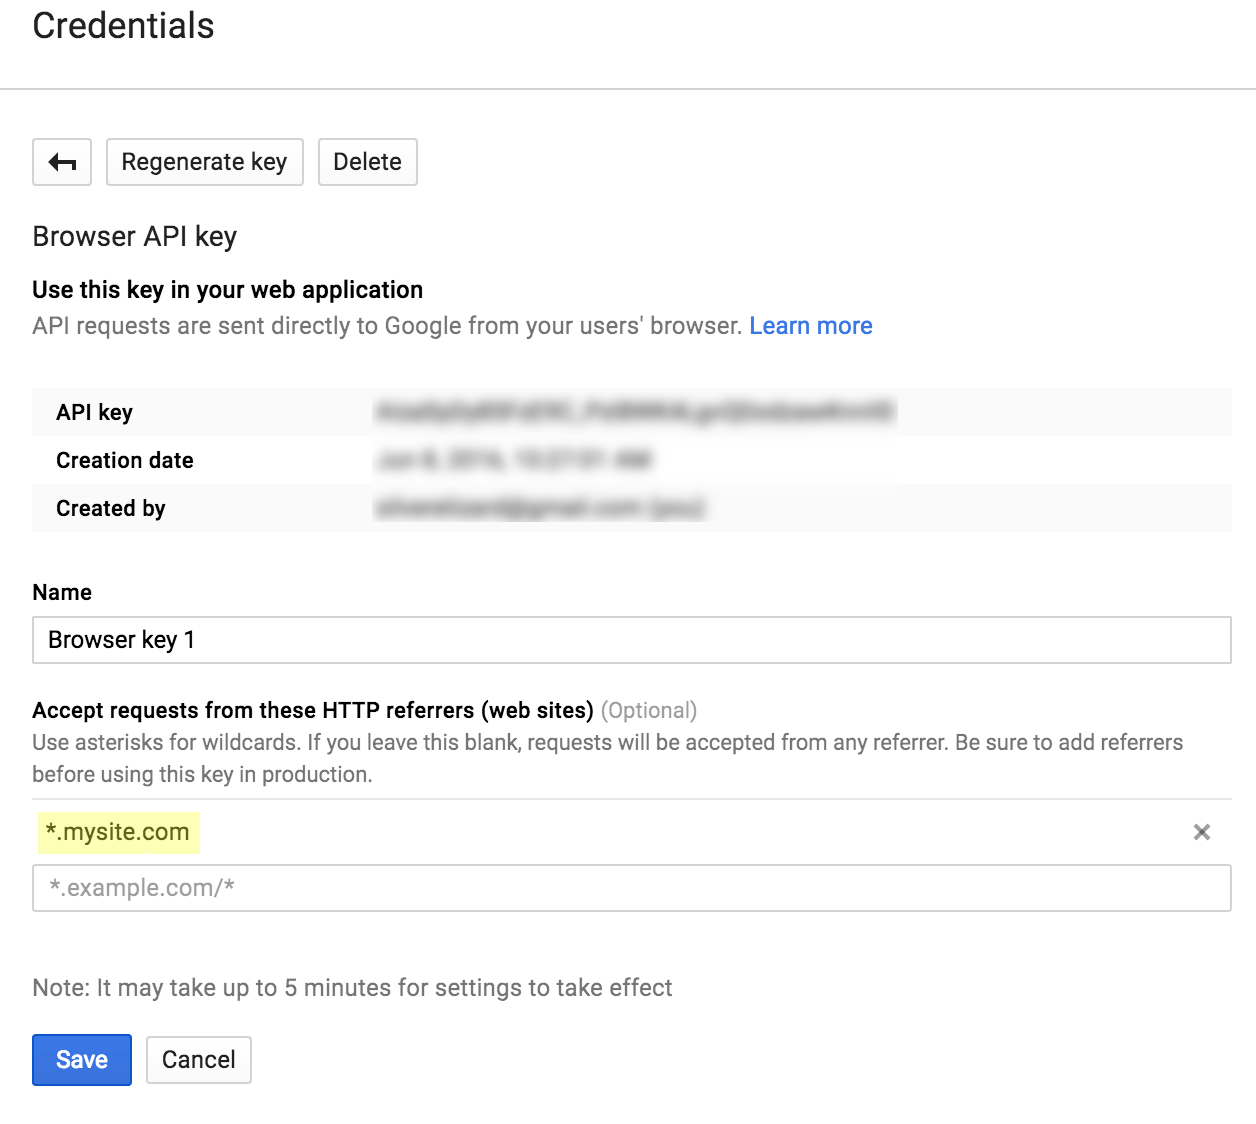Remove the *.mysite.com referrer via X icon
The height and width of the screenshot is (1124, 1256).
point(1201,831)
